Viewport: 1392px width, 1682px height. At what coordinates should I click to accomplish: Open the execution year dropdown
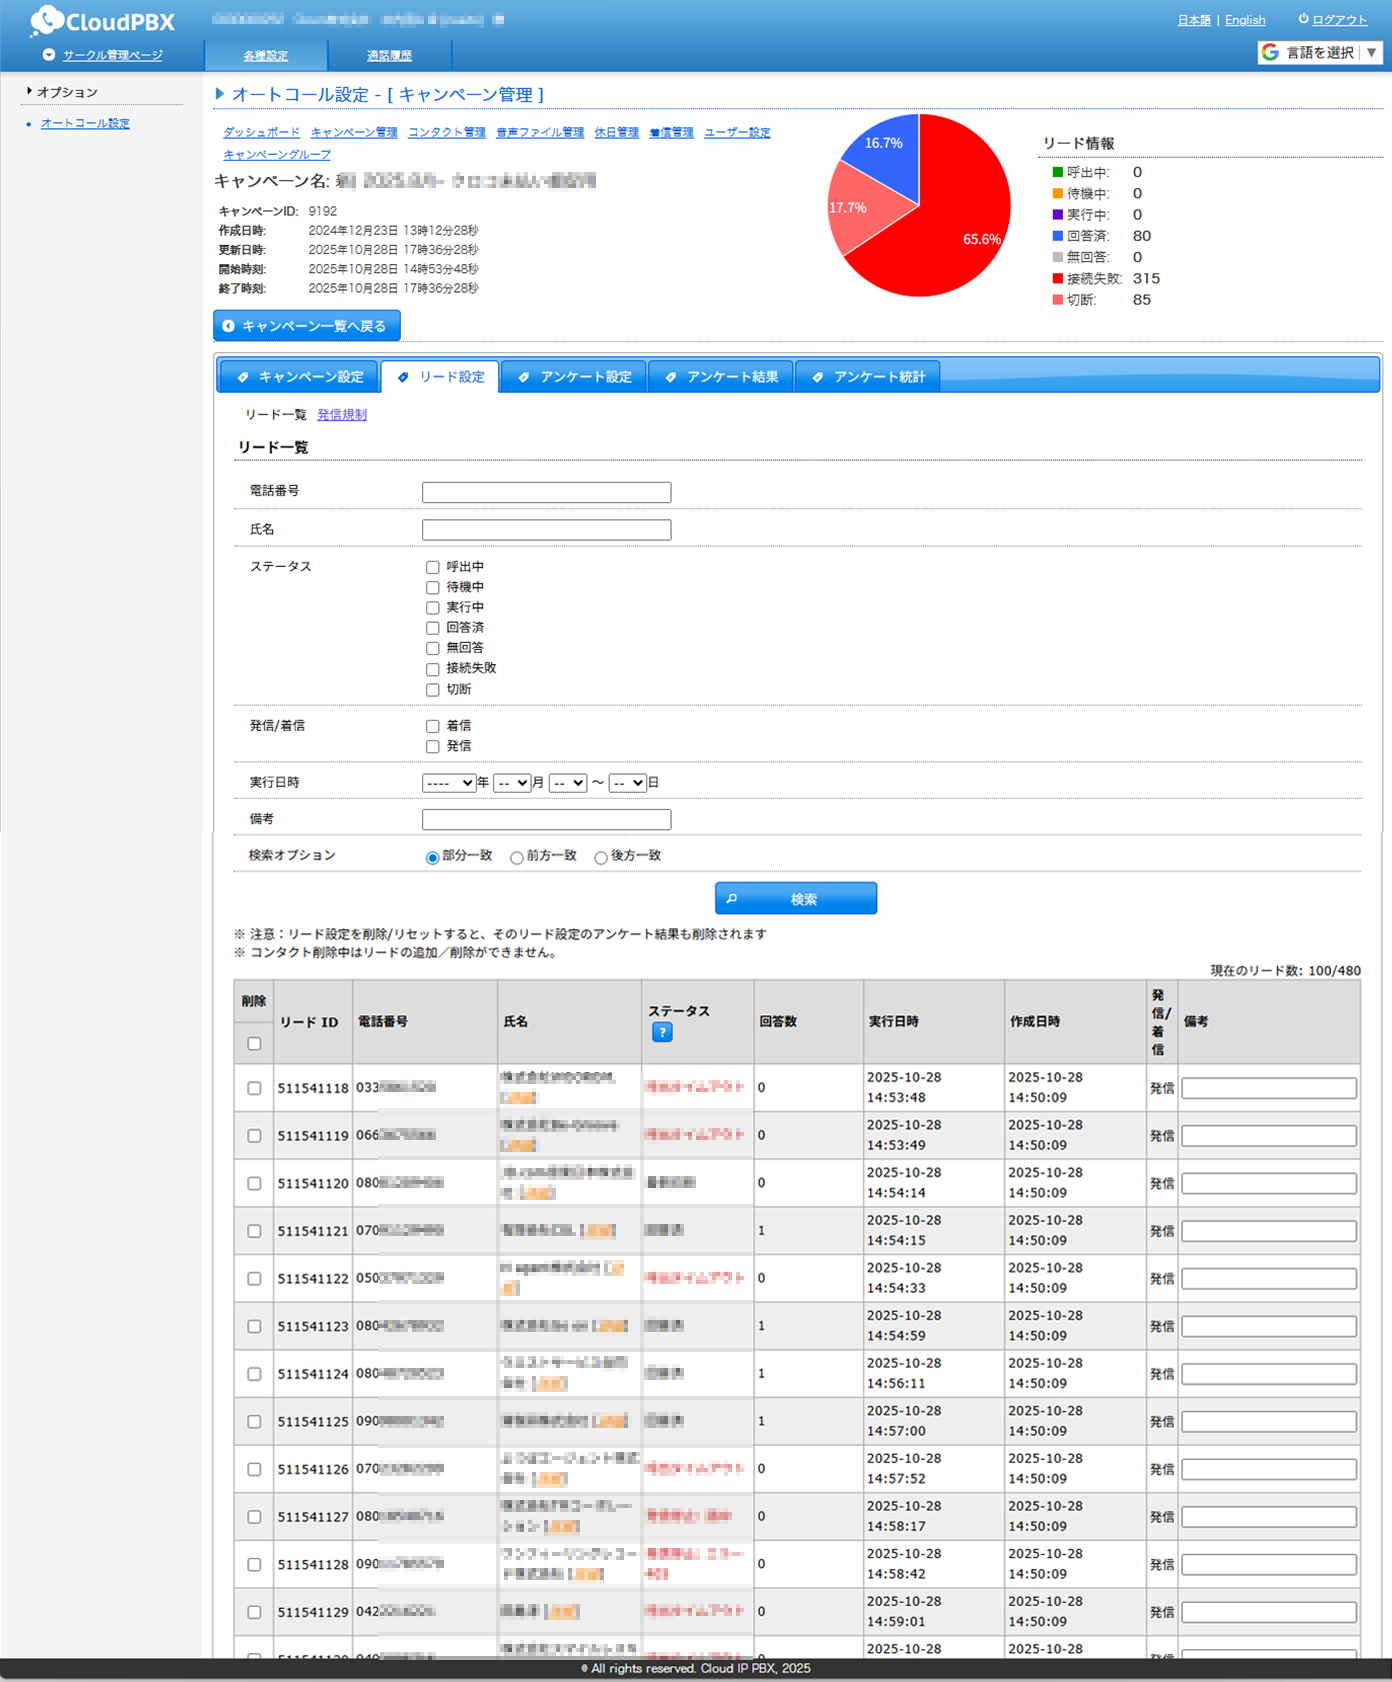click(448, 783)
